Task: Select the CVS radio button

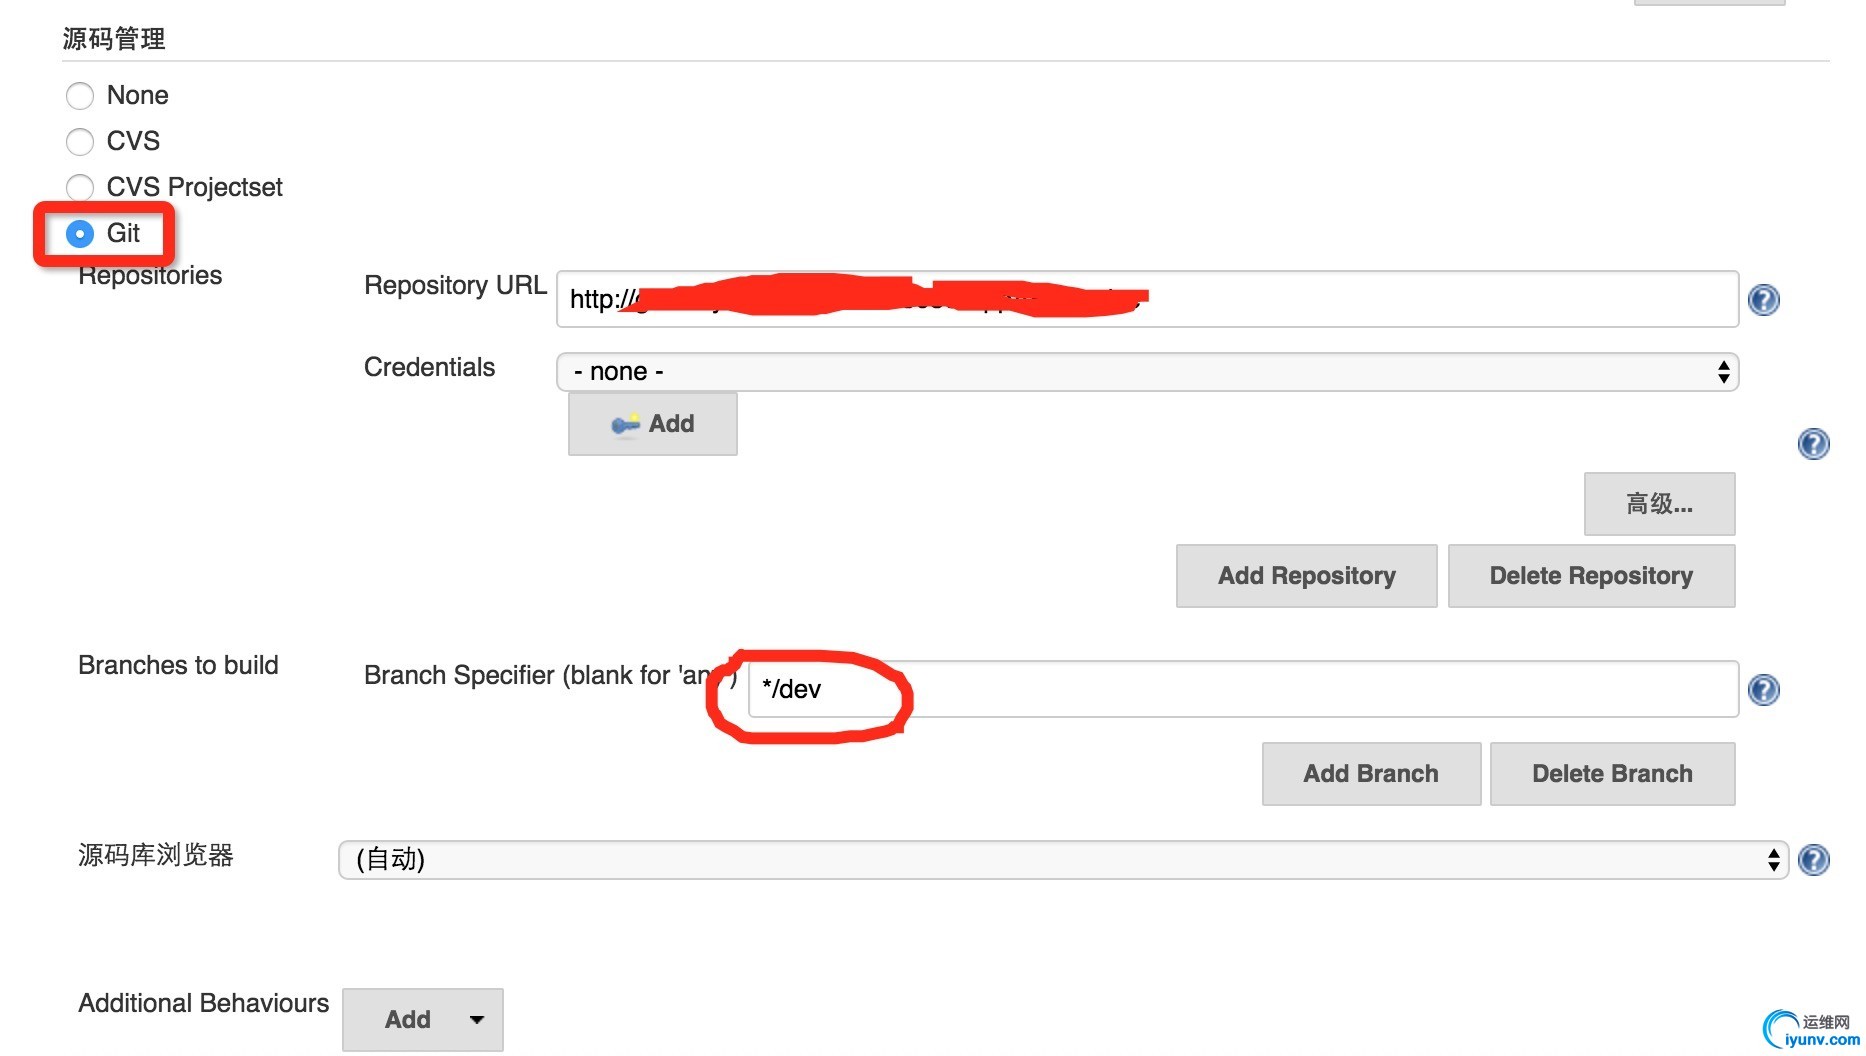Action: point(80,142)
